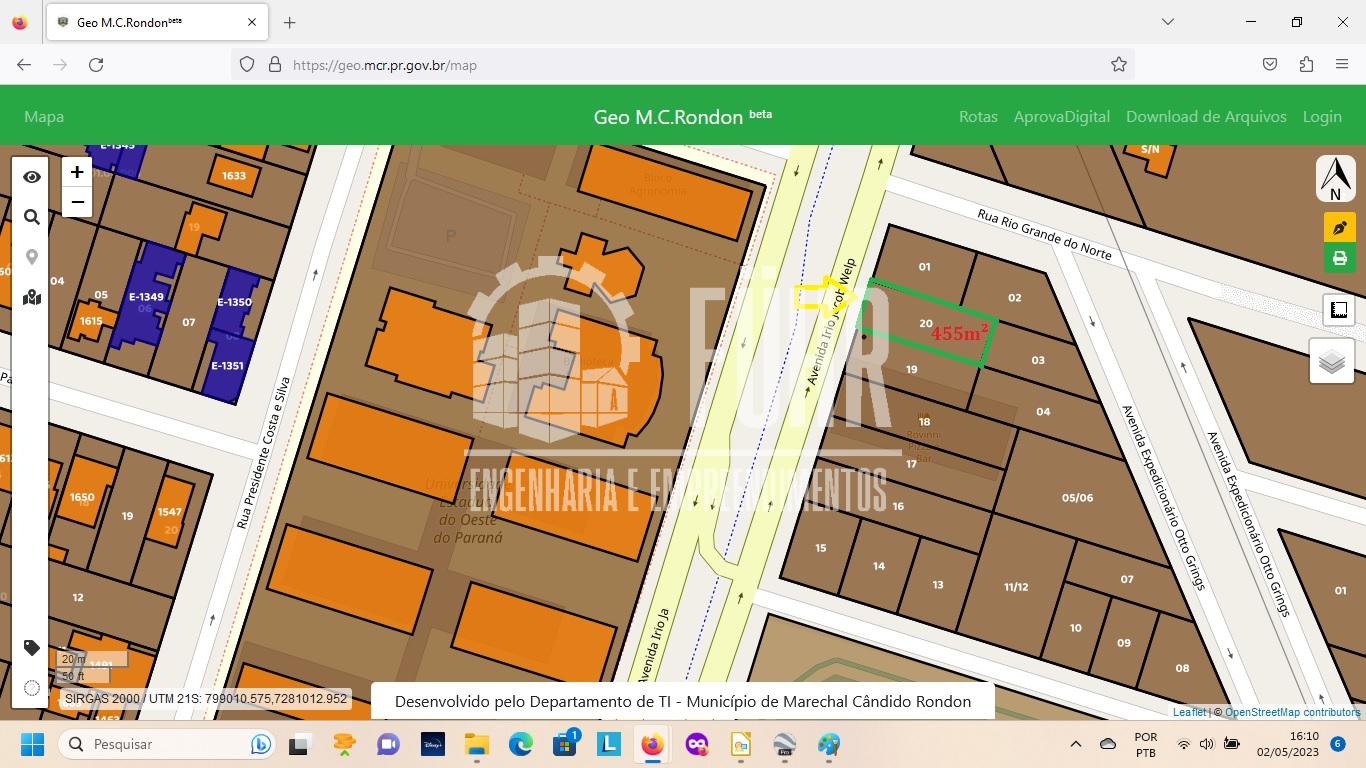Open AprovaDigital from the header

[x=1062, y=116]
